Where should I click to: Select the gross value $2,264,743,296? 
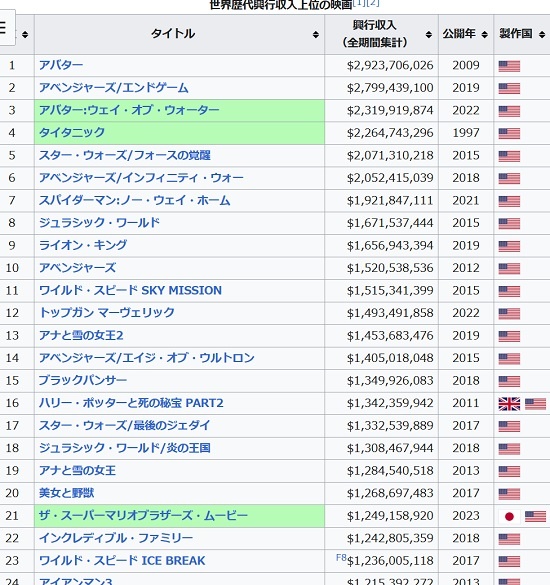[x=390, y=133]
